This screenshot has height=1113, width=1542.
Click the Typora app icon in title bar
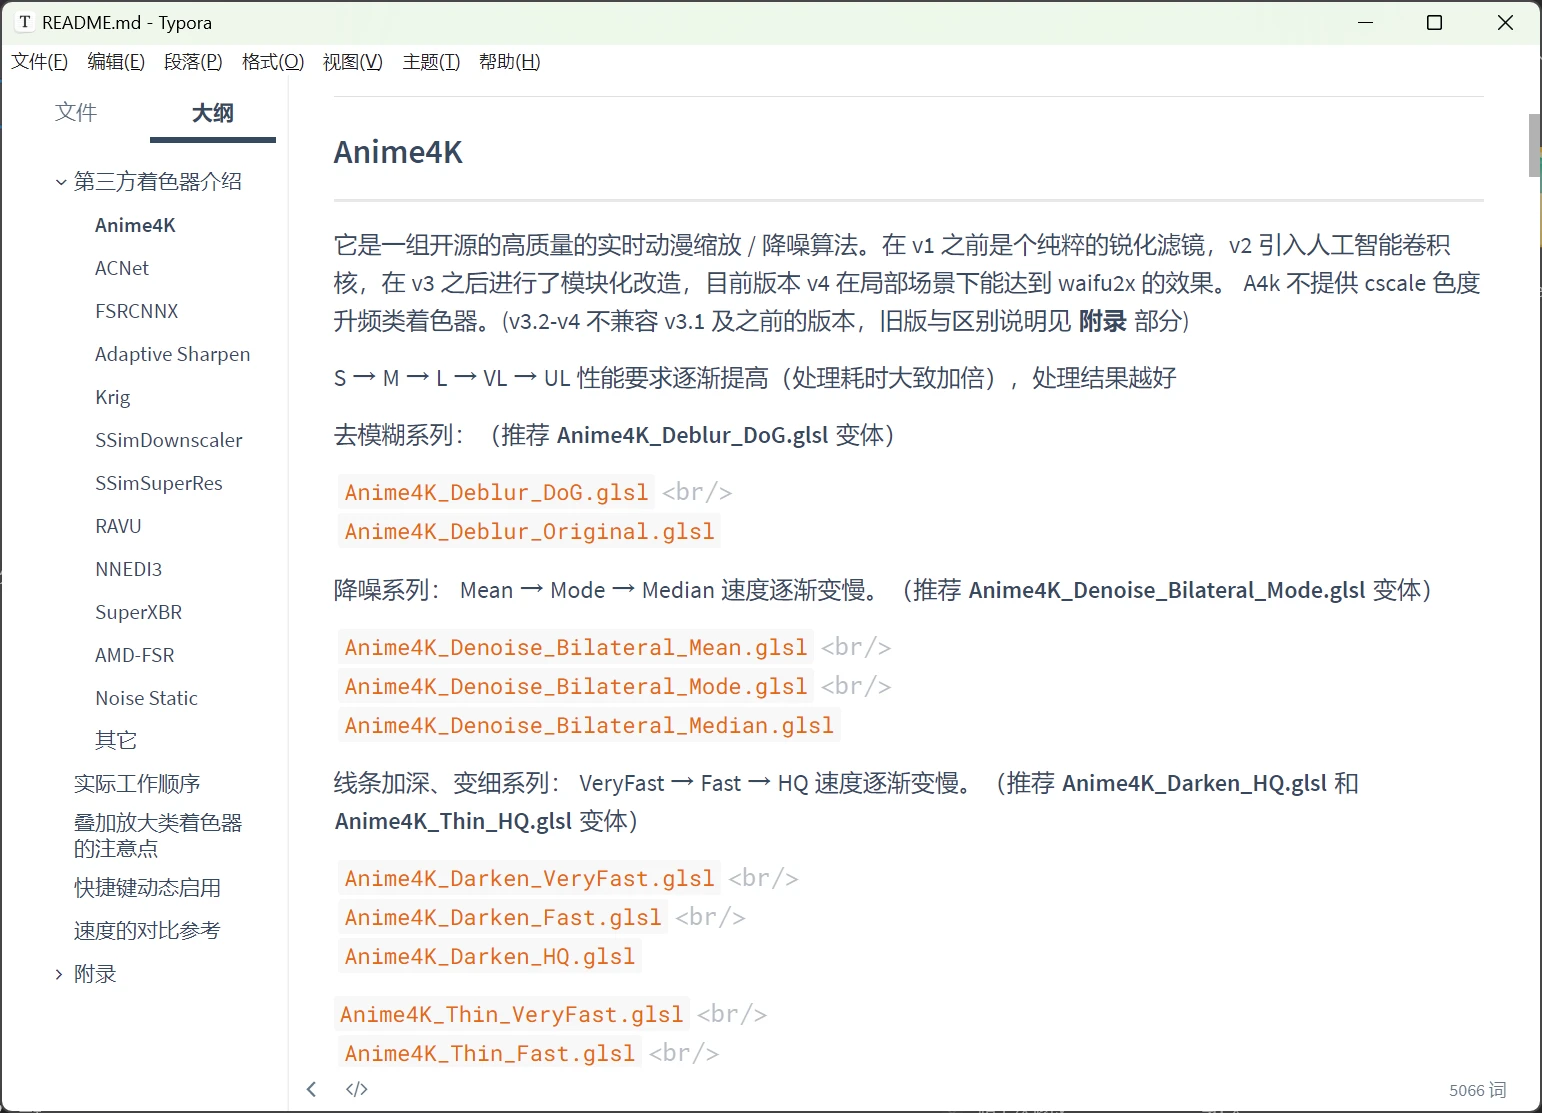point(24,22)
